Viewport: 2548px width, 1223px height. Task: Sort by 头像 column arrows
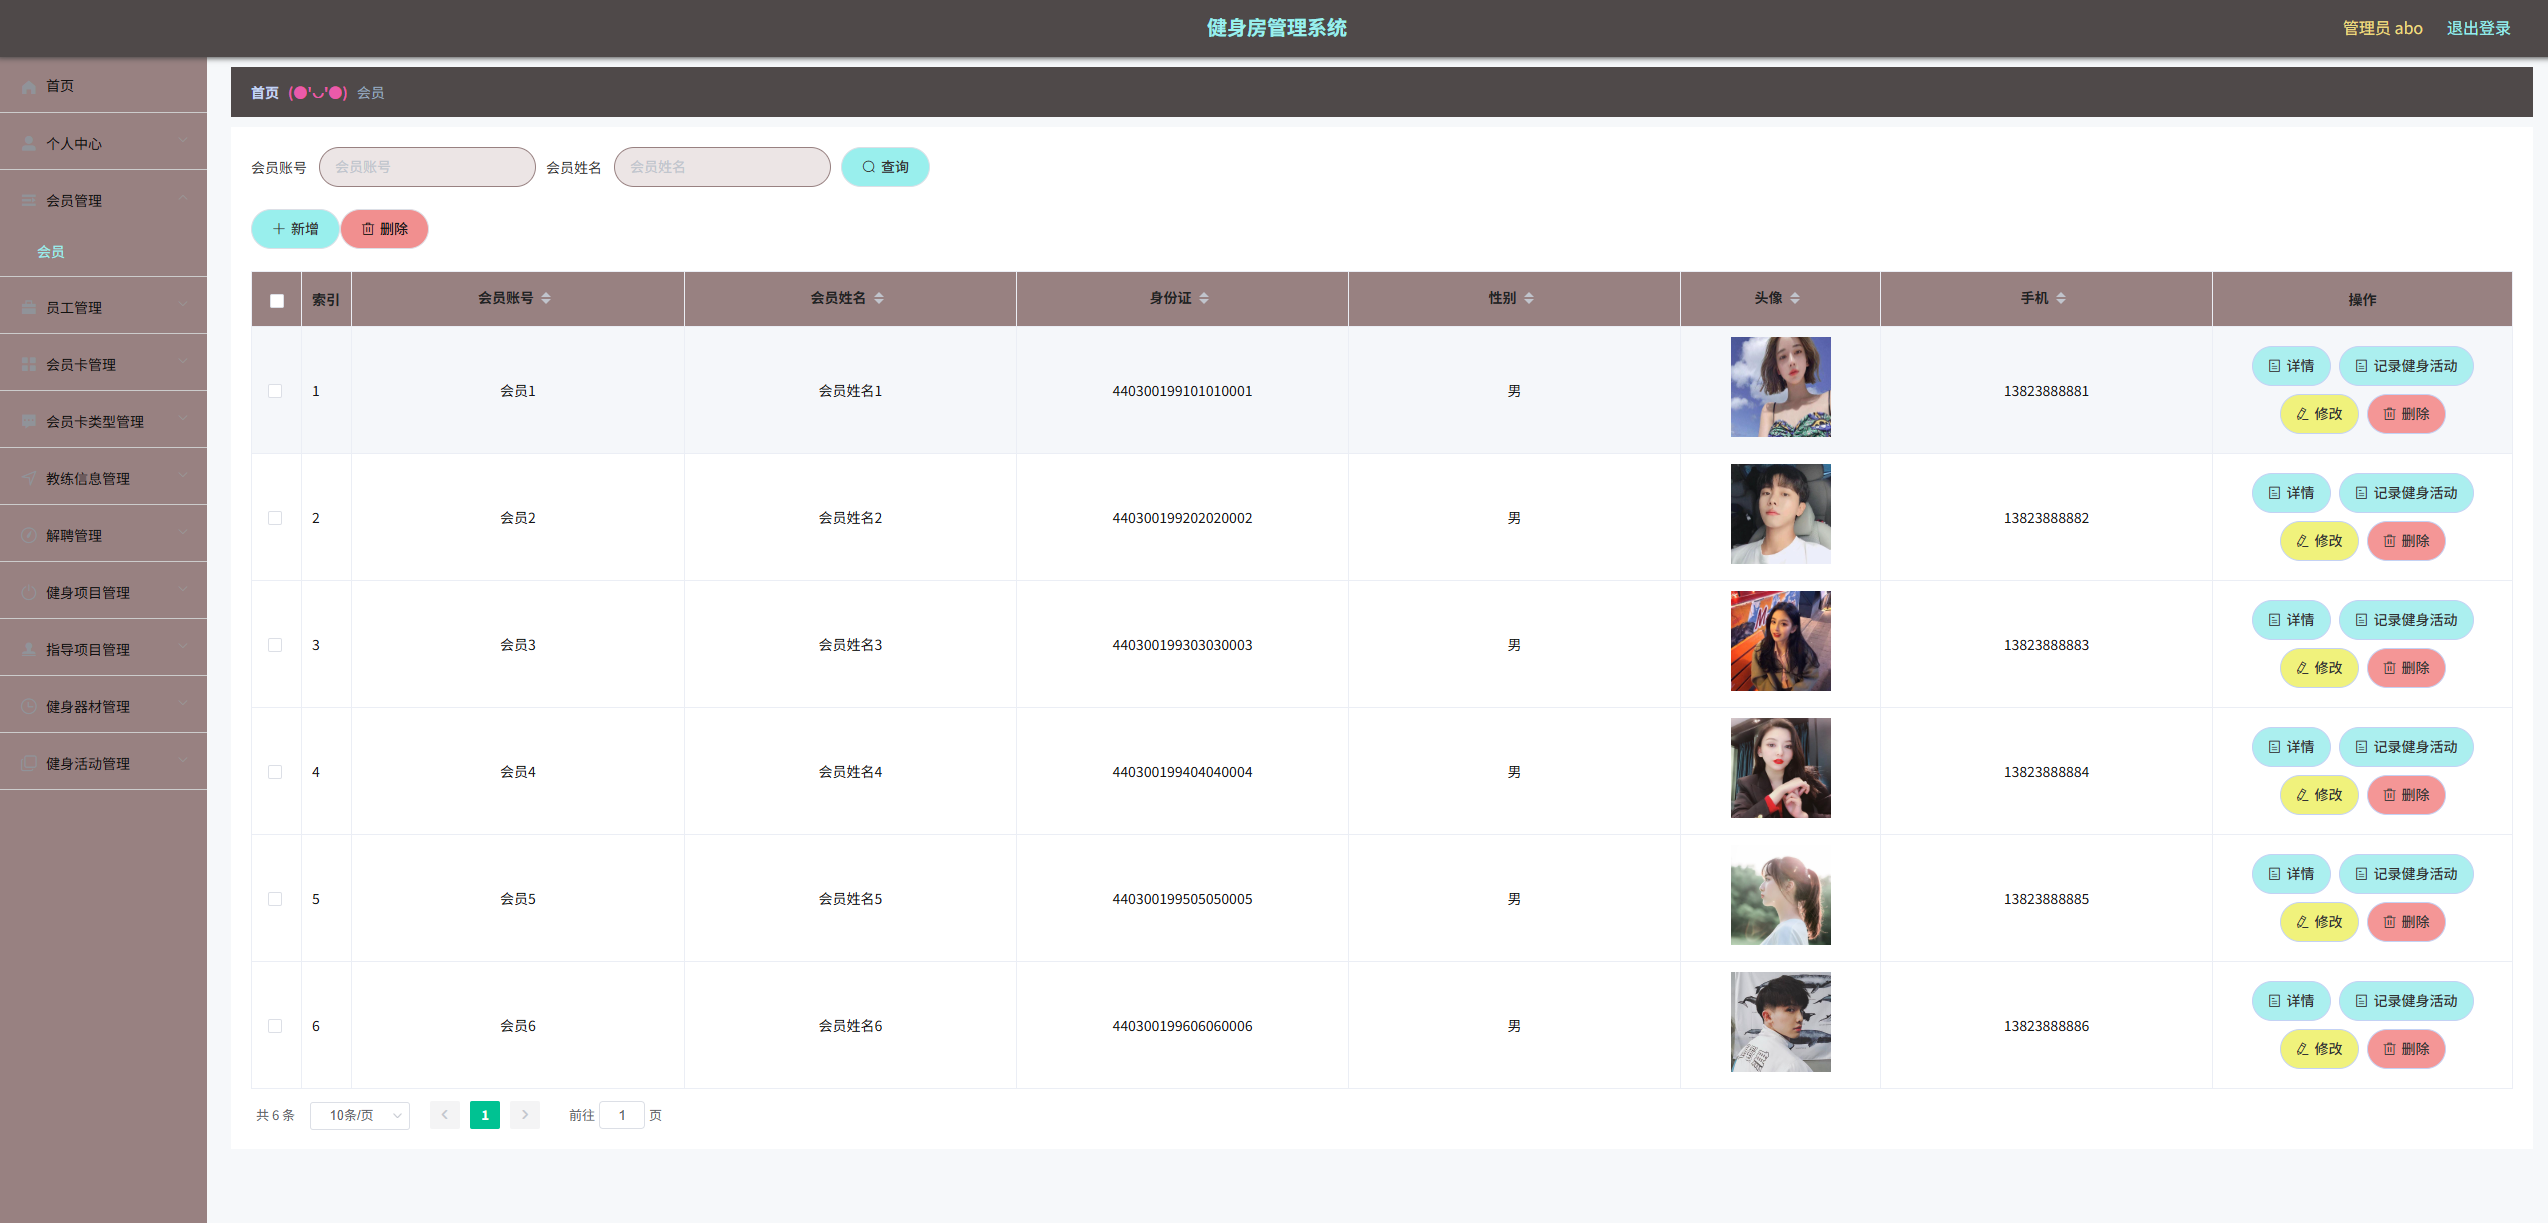click(1795, 298)
